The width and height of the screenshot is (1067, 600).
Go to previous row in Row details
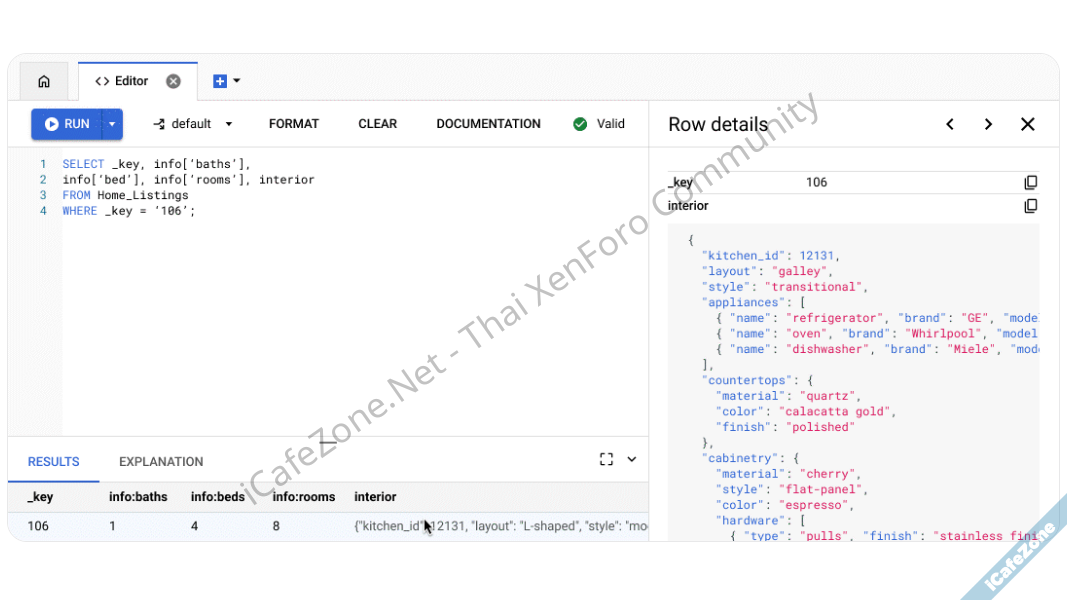(x=950, y=125)
